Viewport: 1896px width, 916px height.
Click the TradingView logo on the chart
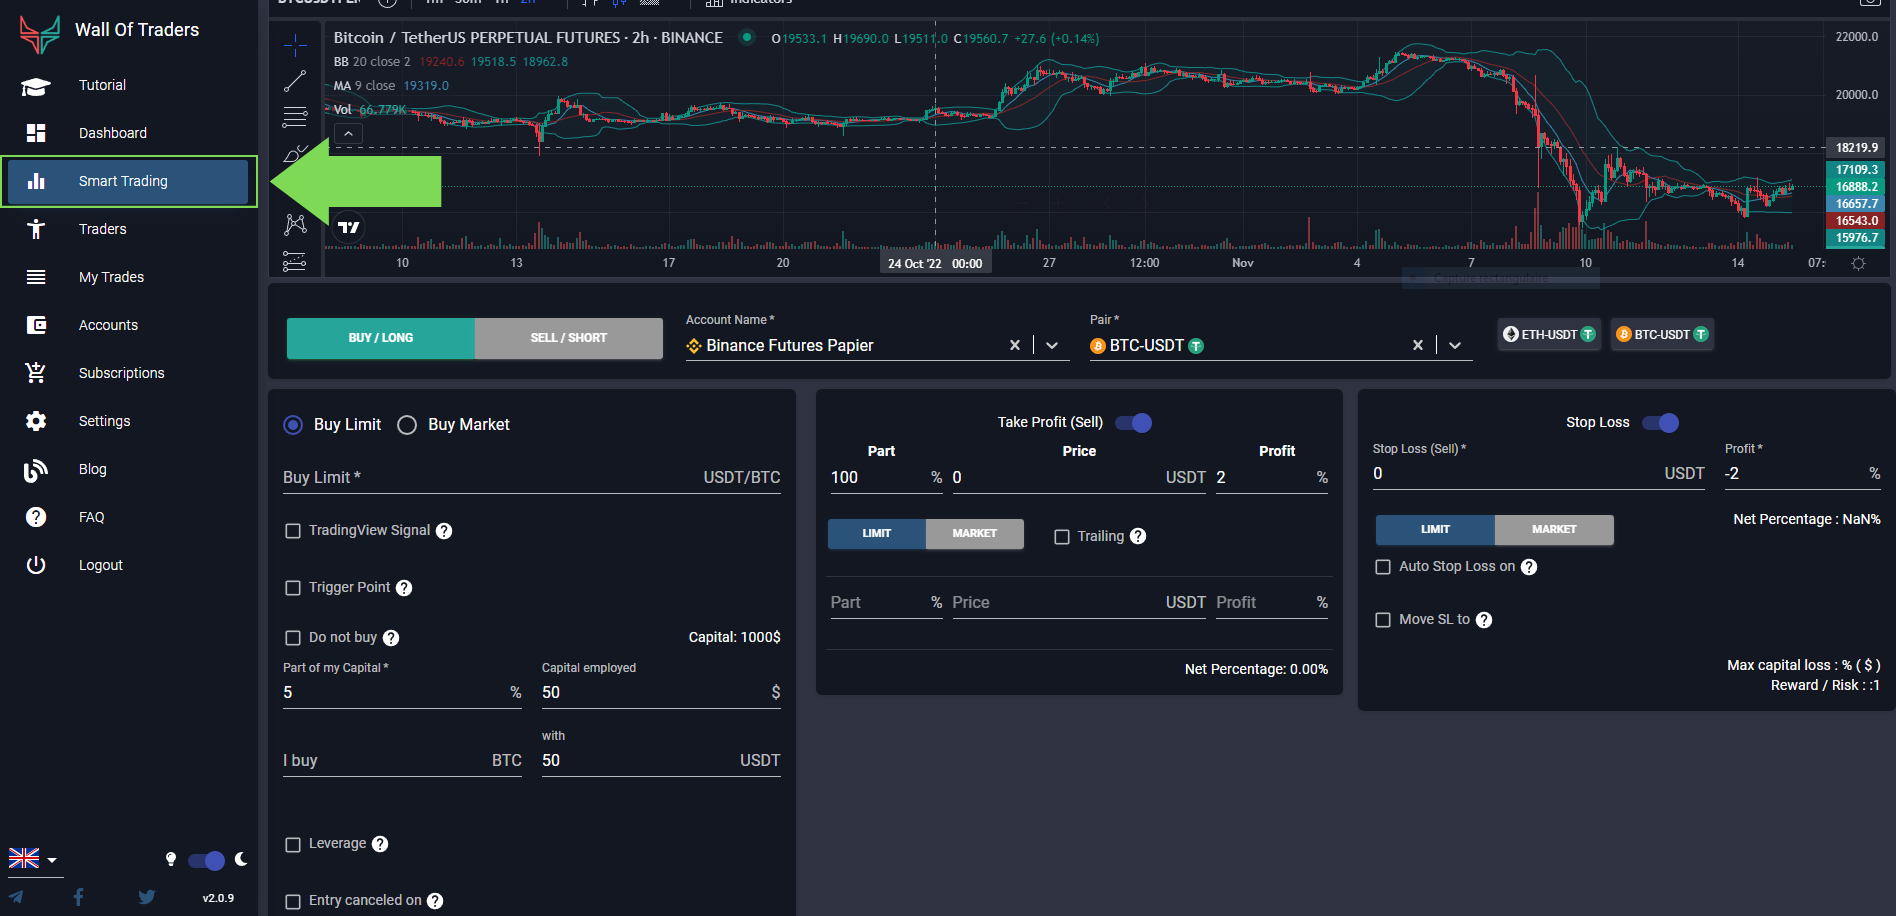(x=347, y=227)
